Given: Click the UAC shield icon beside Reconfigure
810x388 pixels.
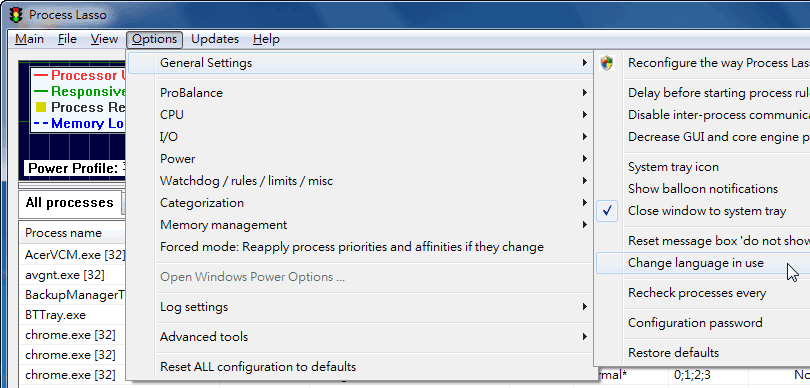Looking at the screenshot, I should coord(607,63).
